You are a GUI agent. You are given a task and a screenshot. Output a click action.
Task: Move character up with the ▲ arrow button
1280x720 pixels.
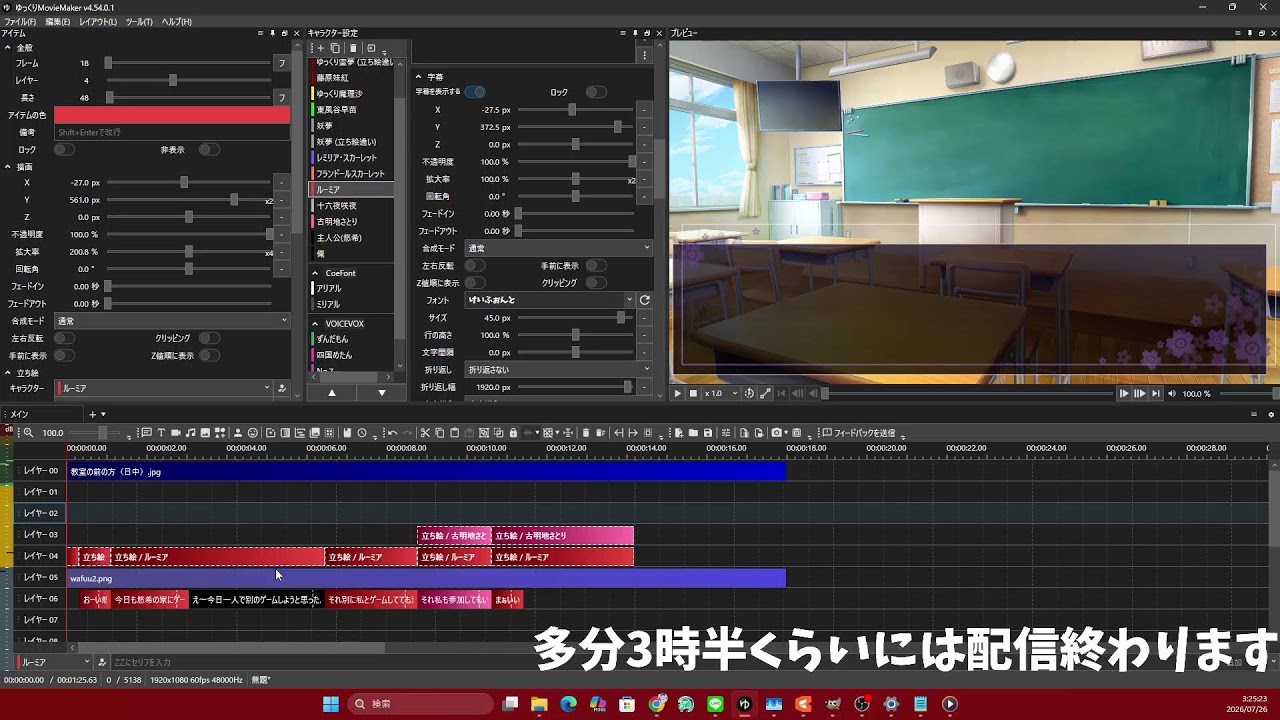(332, 393)
